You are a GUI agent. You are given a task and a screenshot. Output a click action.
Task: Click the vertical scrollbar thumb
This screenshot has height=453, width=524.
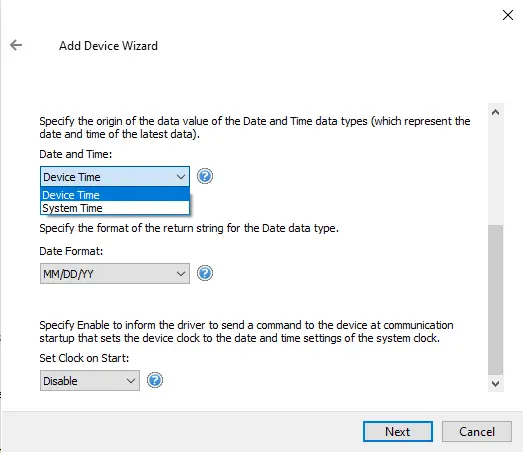tap(495, 300)
